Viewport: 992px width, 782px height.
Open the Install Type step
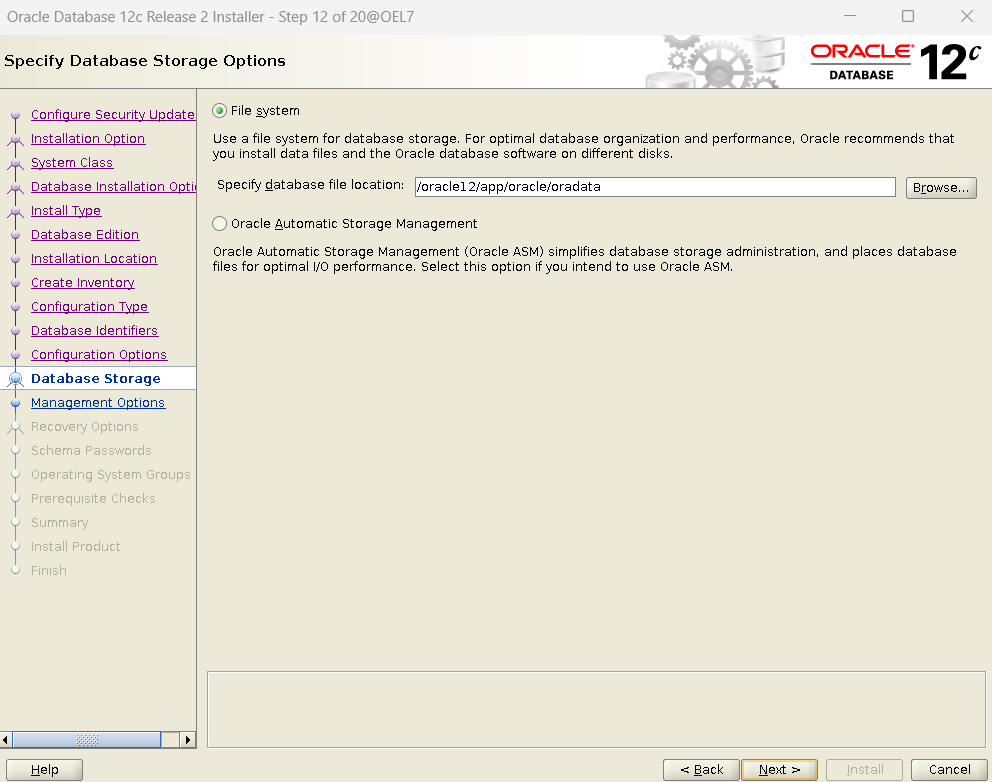click(x=66, y=211)
